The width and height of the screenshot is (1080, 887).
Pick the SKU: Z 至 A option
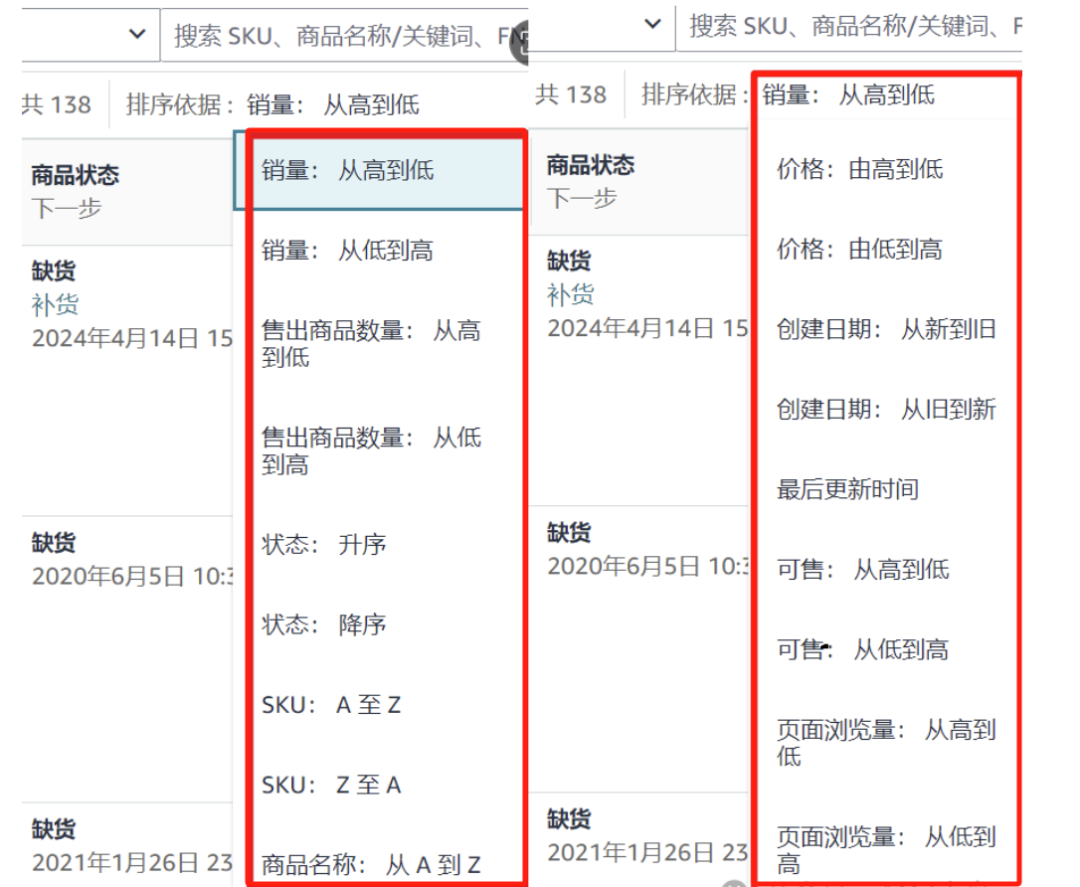pos(331,785)
